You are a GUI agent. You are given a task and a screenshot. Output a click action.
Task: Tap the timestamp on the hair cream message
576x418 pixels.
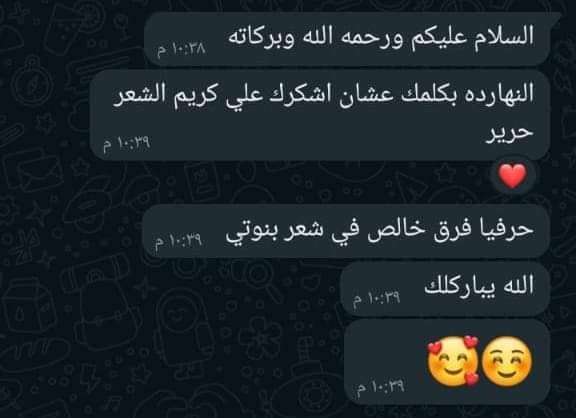click(127, 144)
